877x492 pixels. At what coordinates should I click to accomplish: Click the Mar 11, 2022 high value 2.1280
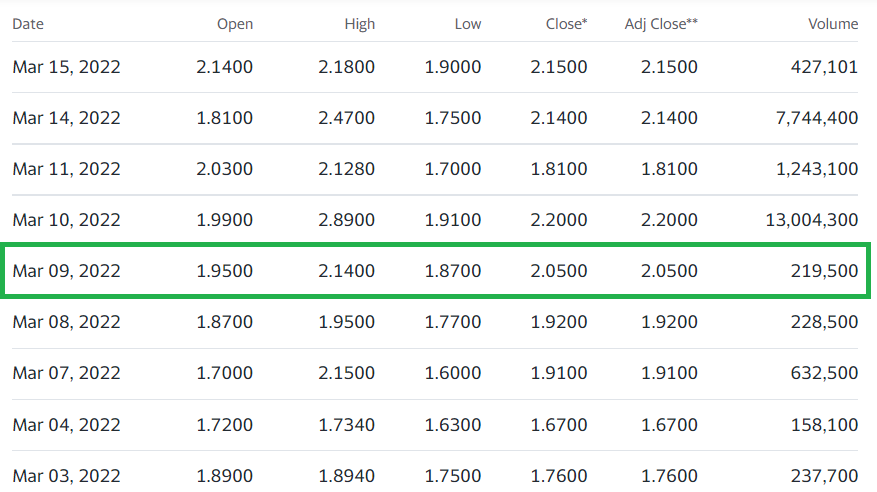click(x=346, y=169)
